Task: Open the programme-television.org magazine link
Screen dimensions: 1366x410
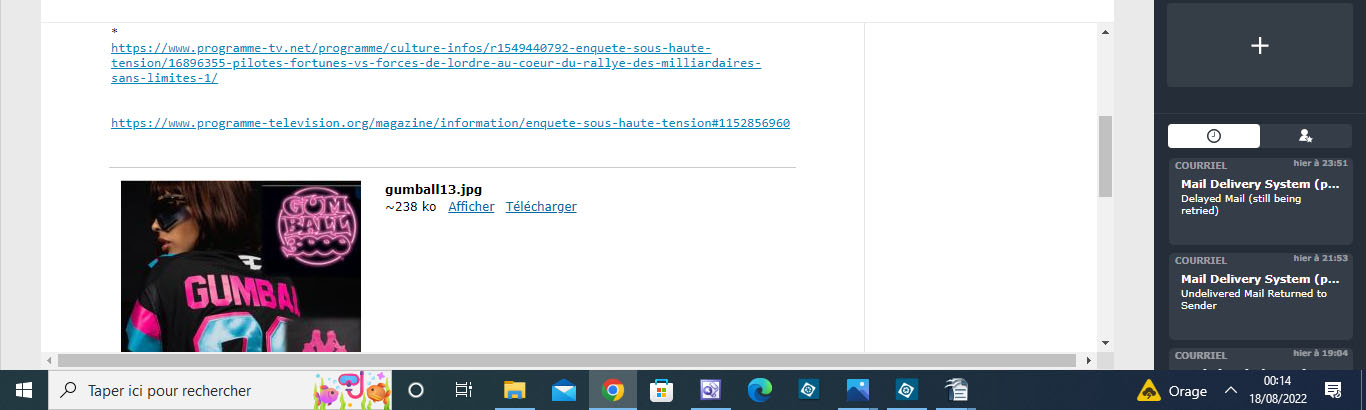Action: [450, 123]
